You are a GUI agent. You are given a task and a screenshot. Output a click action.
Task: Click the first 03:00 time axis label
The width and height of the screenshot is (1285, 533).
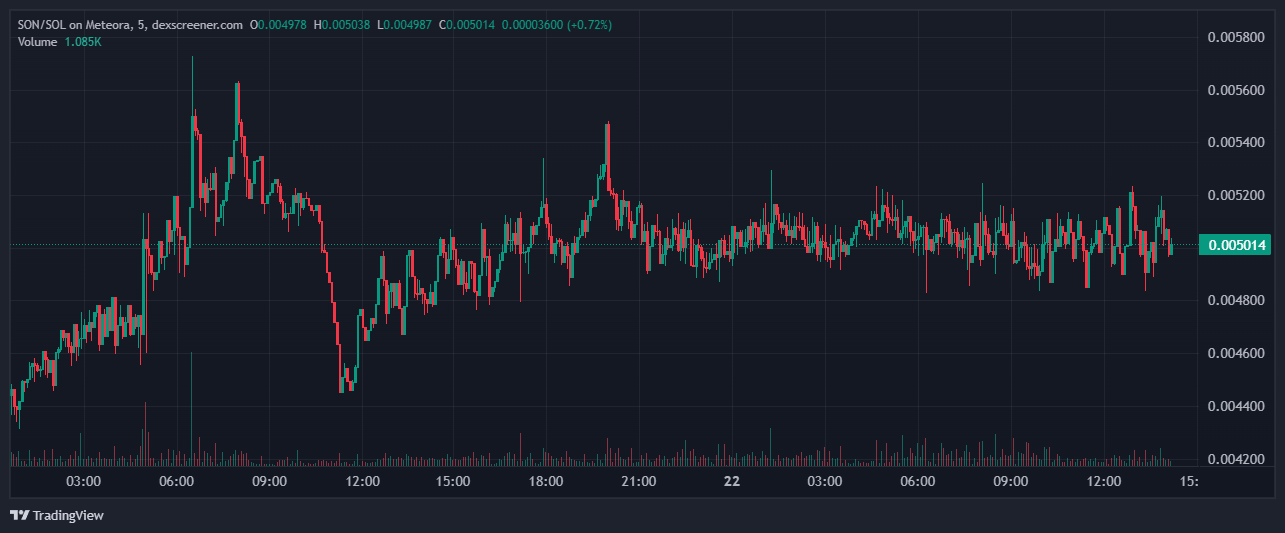tap(83, 481)
